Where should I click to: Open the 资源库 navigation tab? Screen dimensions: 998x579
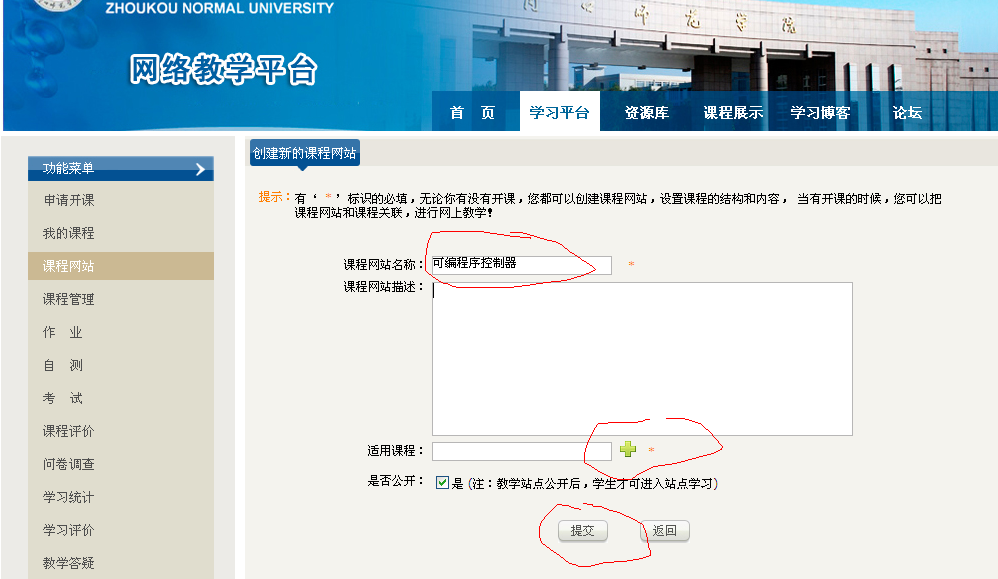pos(646,113)
